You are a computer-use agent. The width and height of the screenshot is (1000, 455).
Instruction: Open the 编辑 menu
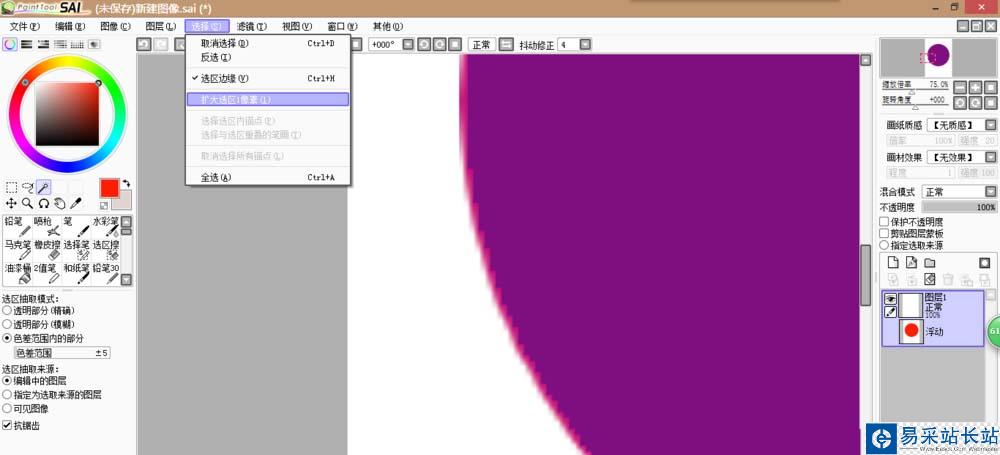70,26
